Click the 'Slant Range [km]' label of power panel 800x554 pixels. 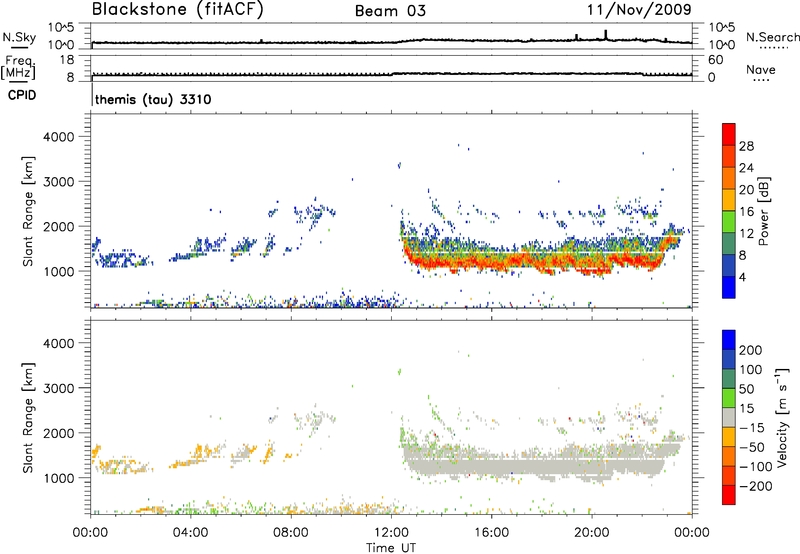28,211
